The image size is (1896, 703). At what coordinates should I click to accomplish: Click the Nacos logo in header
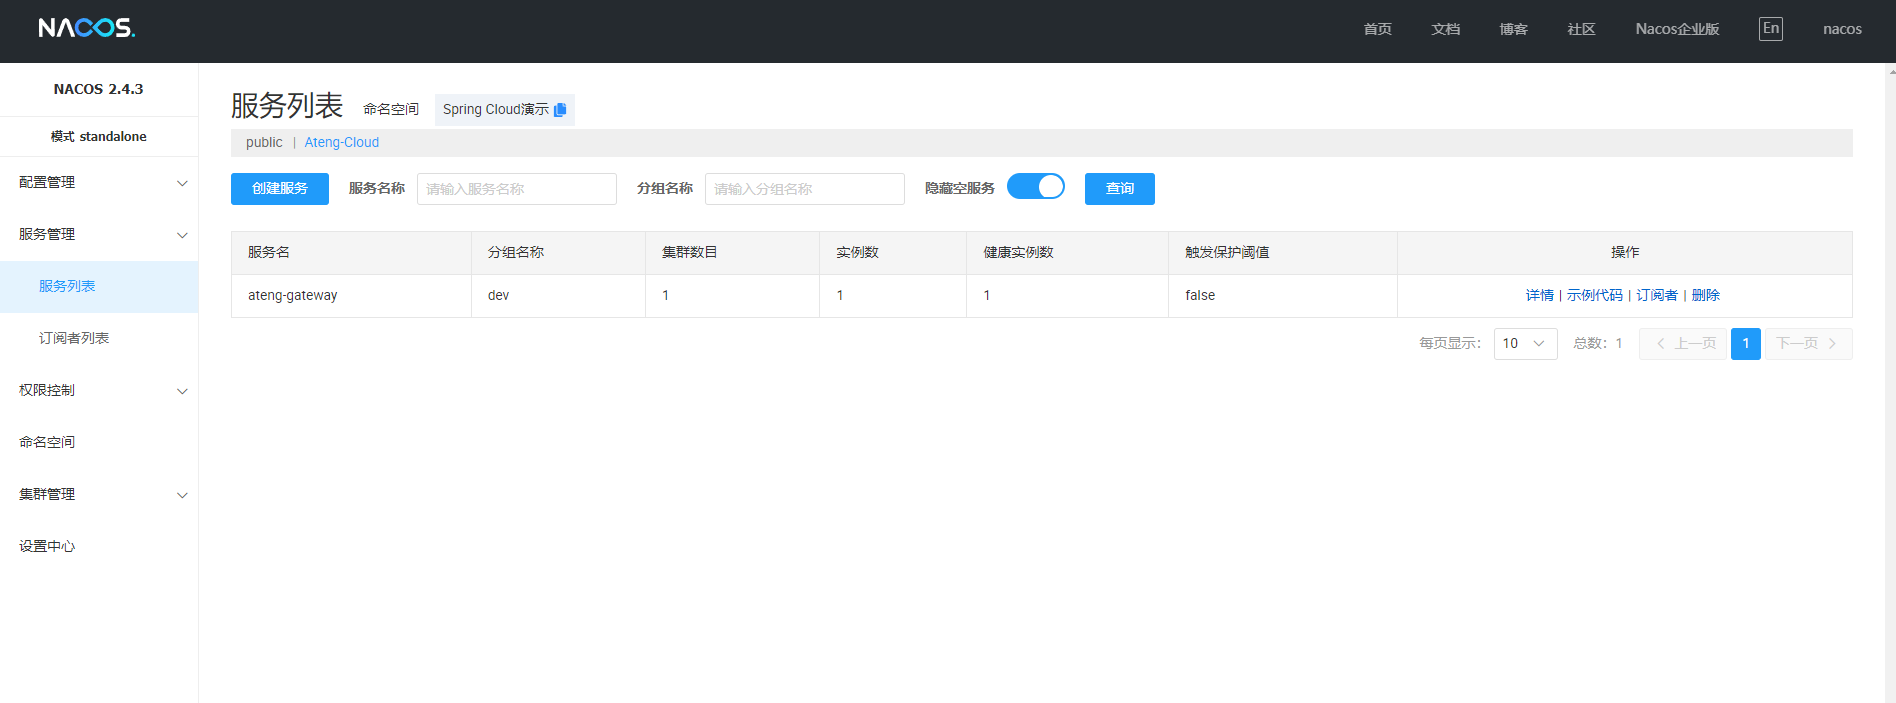(x=87, y=28)
